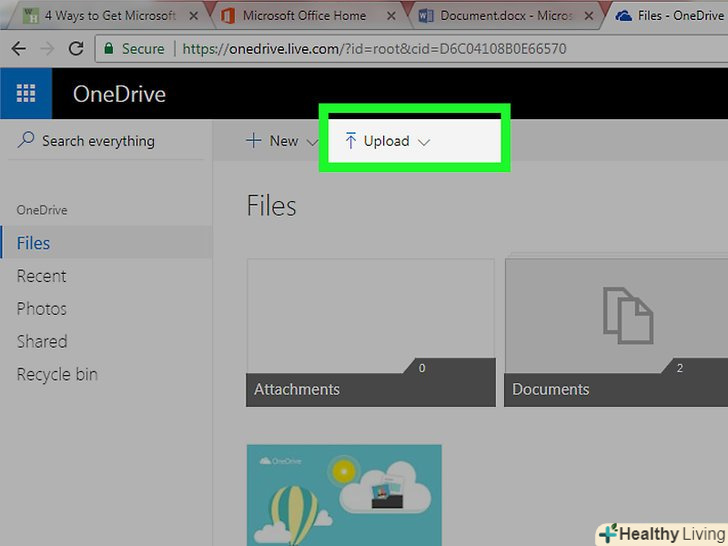
Task: Reload the page with refresh icon
Action: pyautogui.click(x=76, y=48)
